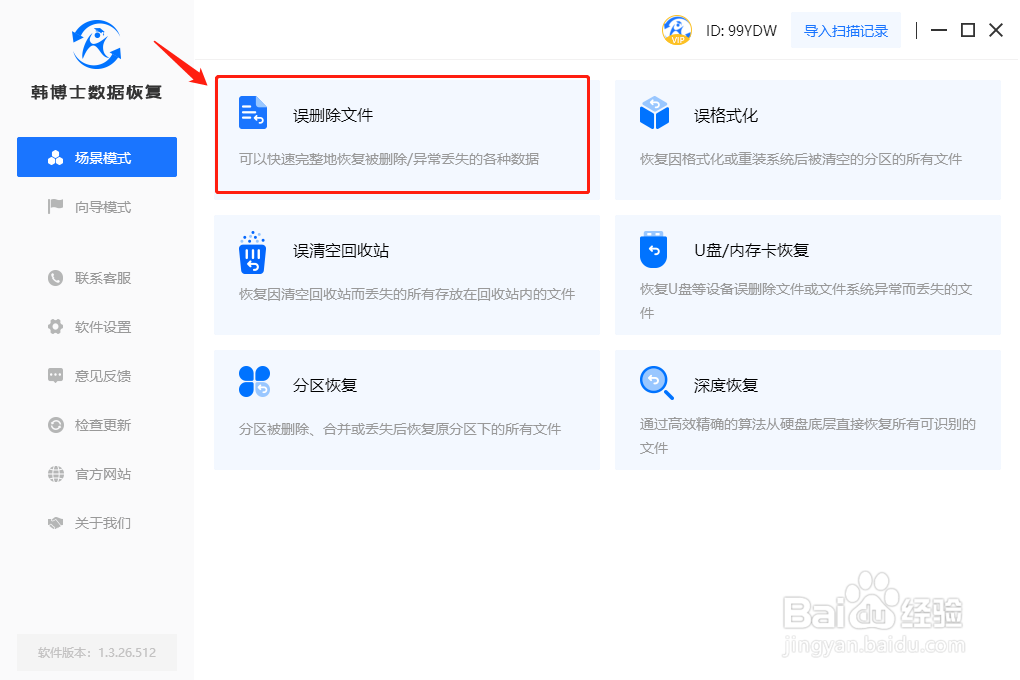Click the 误删除文件 document icon

click(x=252, y=113)
